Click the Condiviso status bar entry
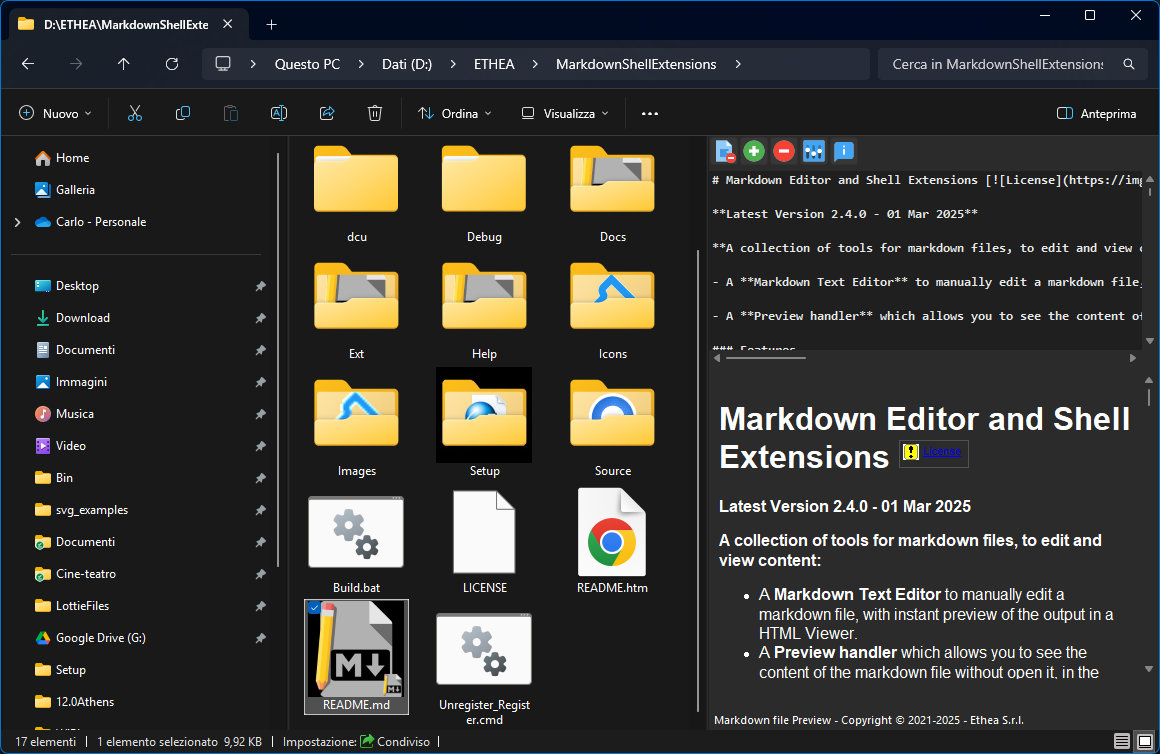The width and height of the screenshot is (1160, 754). coord(394,741)
